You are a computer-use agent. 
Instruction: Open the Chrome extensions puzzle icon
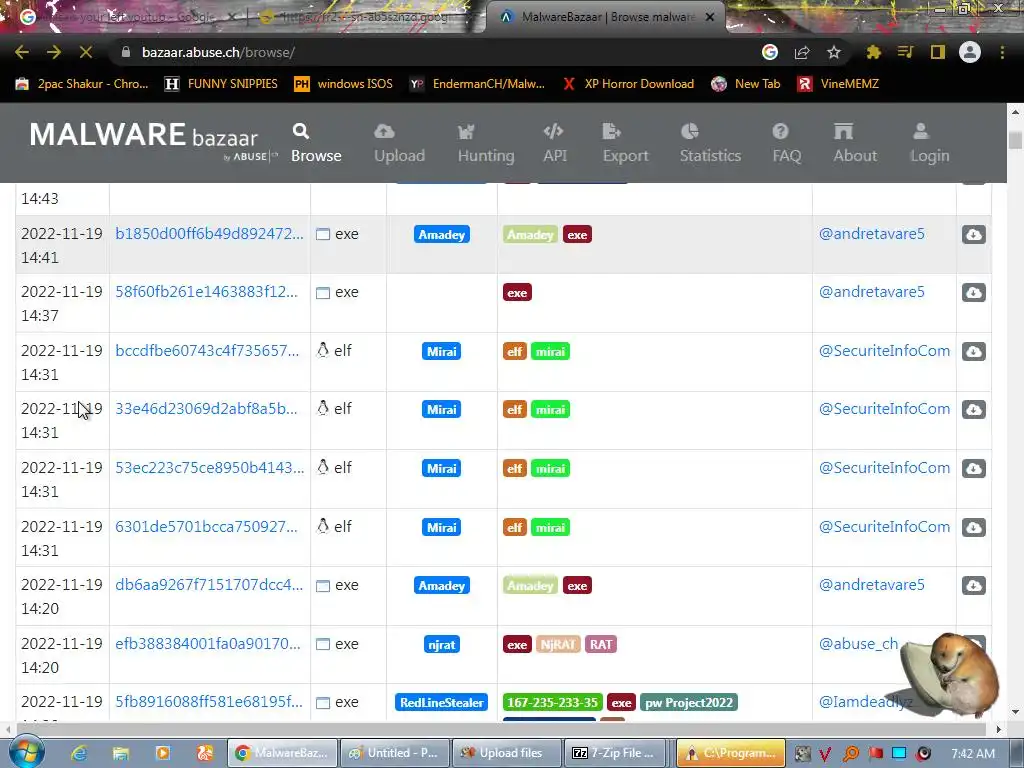(873, 52)
